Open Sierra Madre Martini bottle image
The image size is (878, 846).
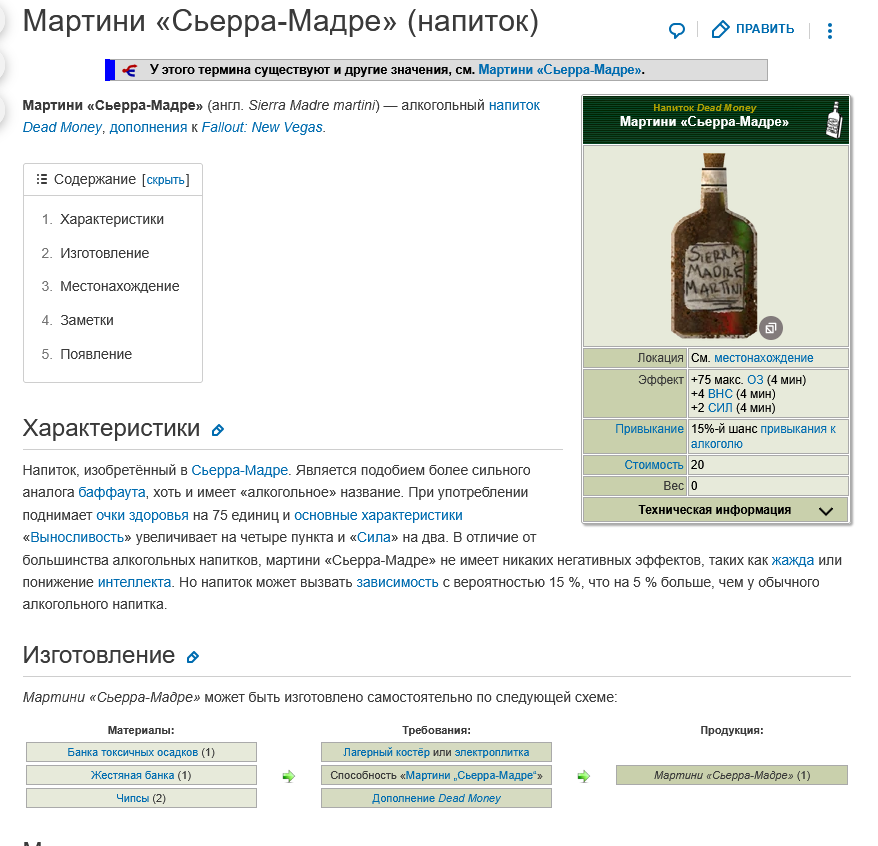[x=714, y=245]
